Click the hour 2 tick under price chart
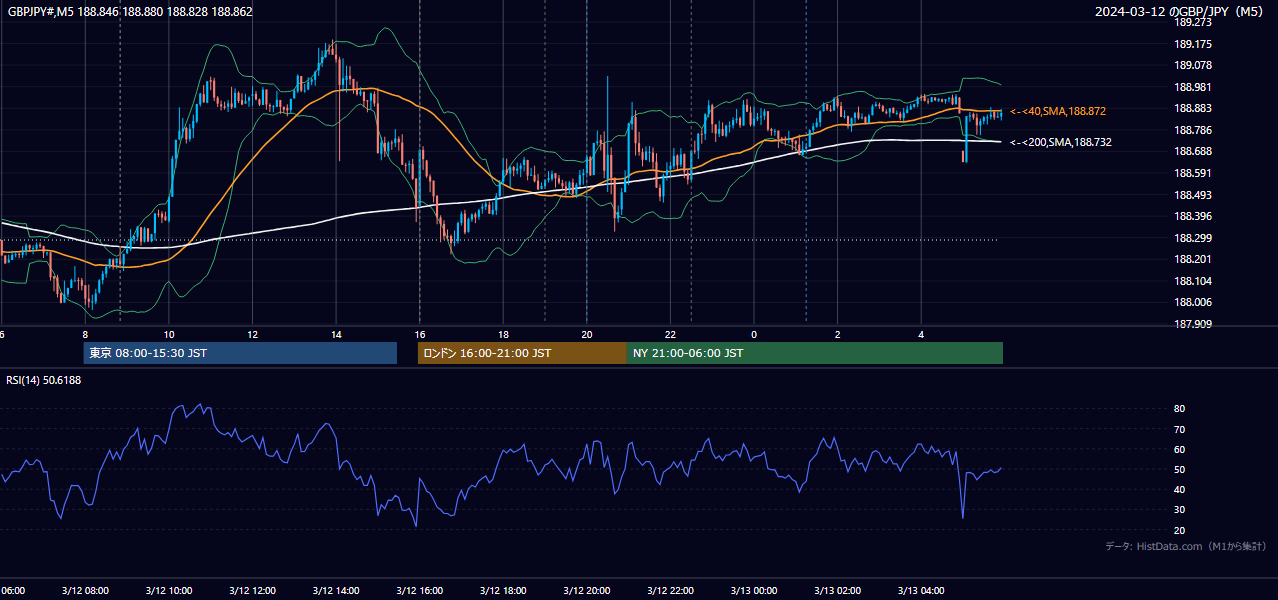Image resolution: width=1278 pixels, height=600 pixels. tap(837, 334)
